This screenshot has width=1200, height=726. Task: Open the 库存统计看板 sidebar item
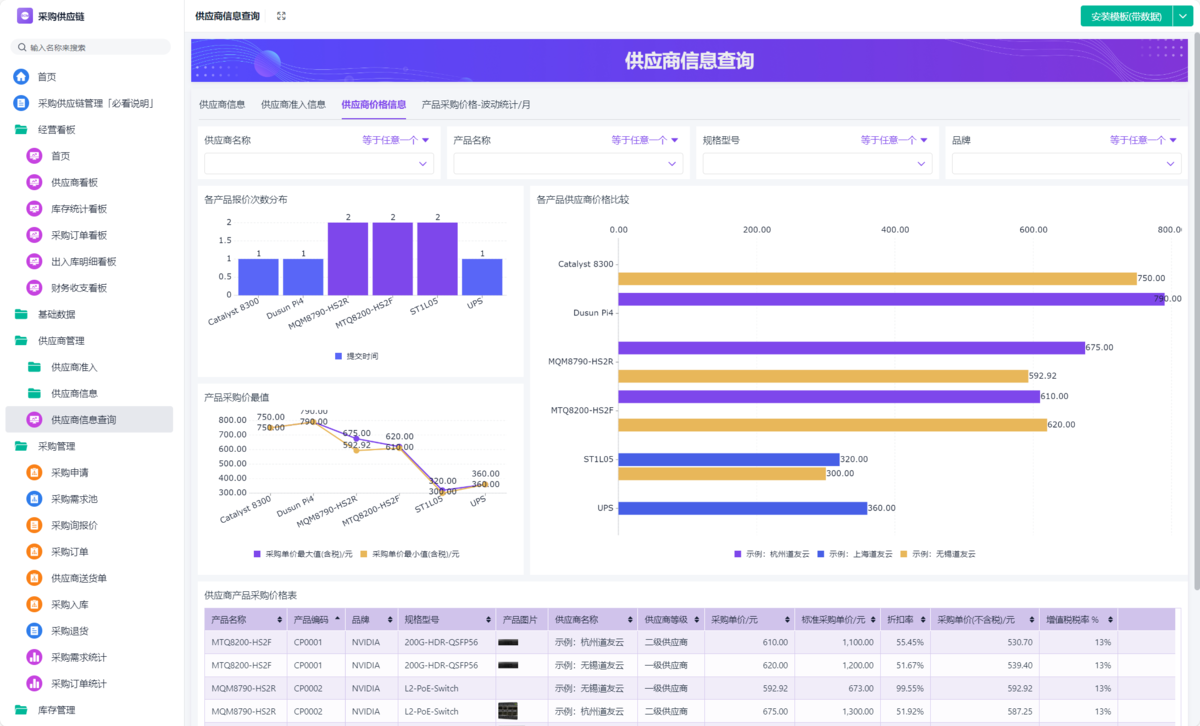(x=78, y=209)
